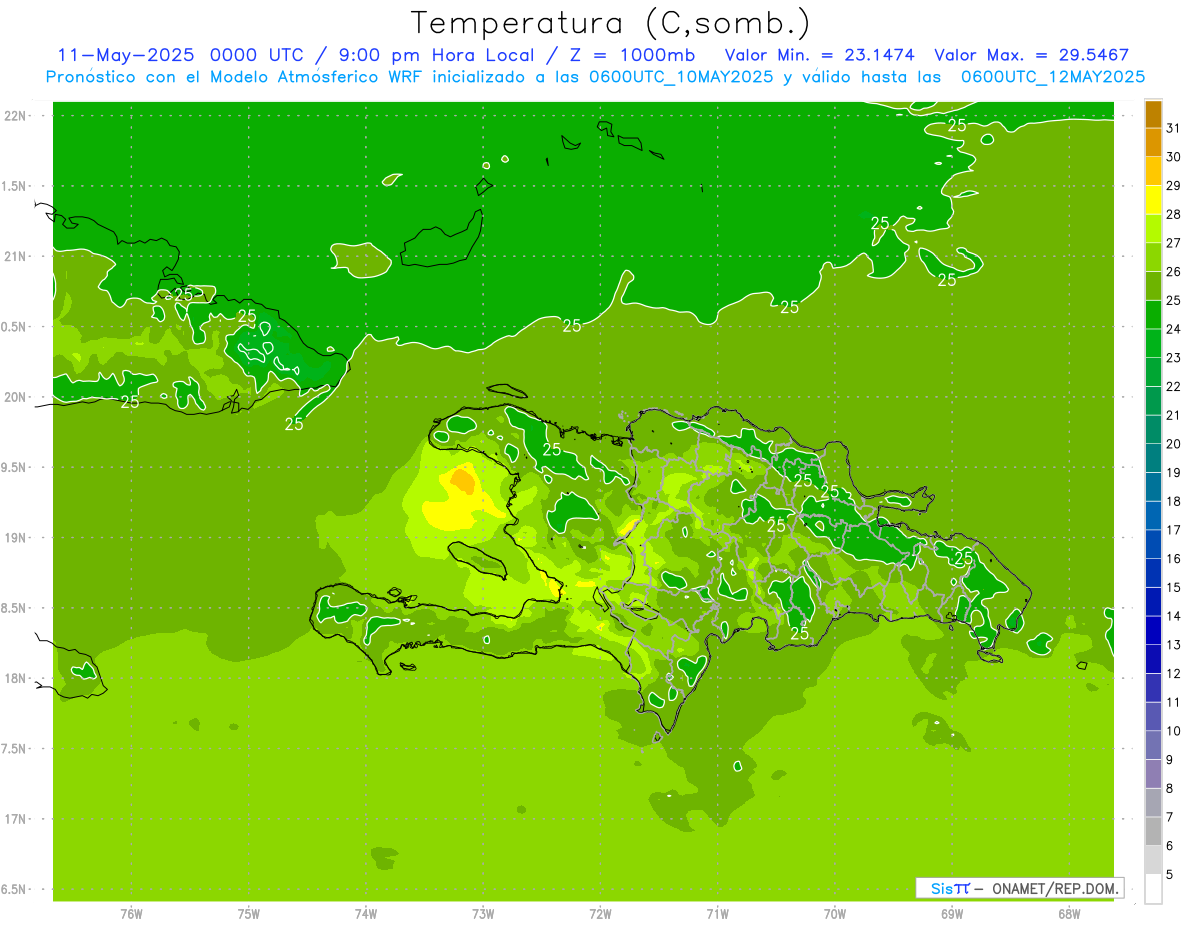1200x927 pixels.
Task: Click the color scale label "7"
Action: click(1170, 817)
